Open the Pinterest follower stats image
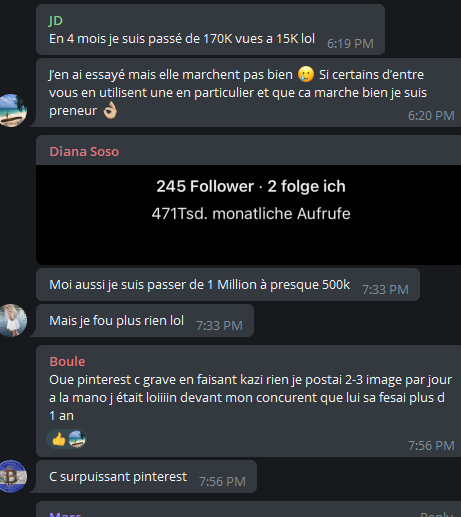The height and width of the screenshot is (517, 461). [248, 215]
